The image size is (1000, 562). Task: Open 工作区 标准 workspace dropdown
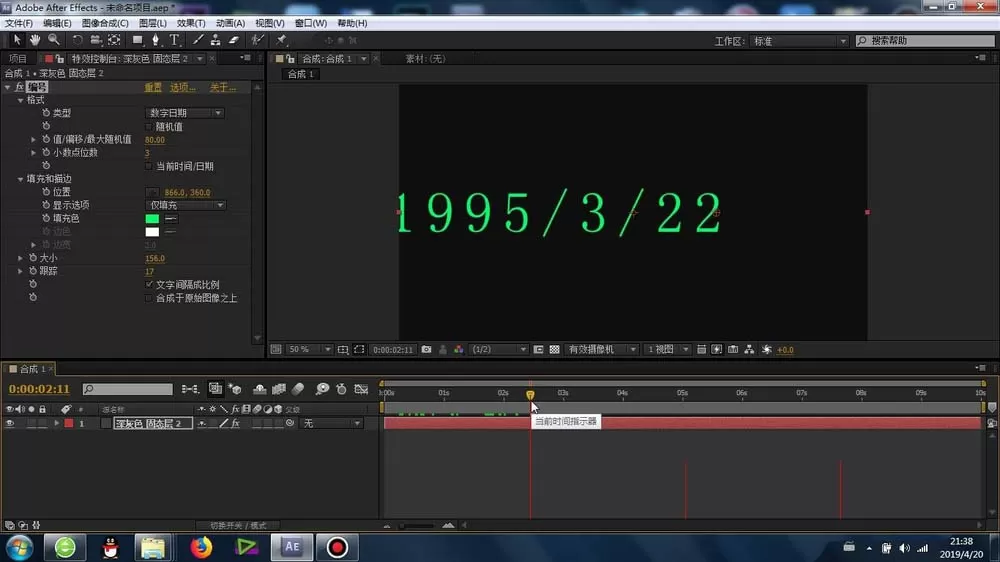coord(798,41)
